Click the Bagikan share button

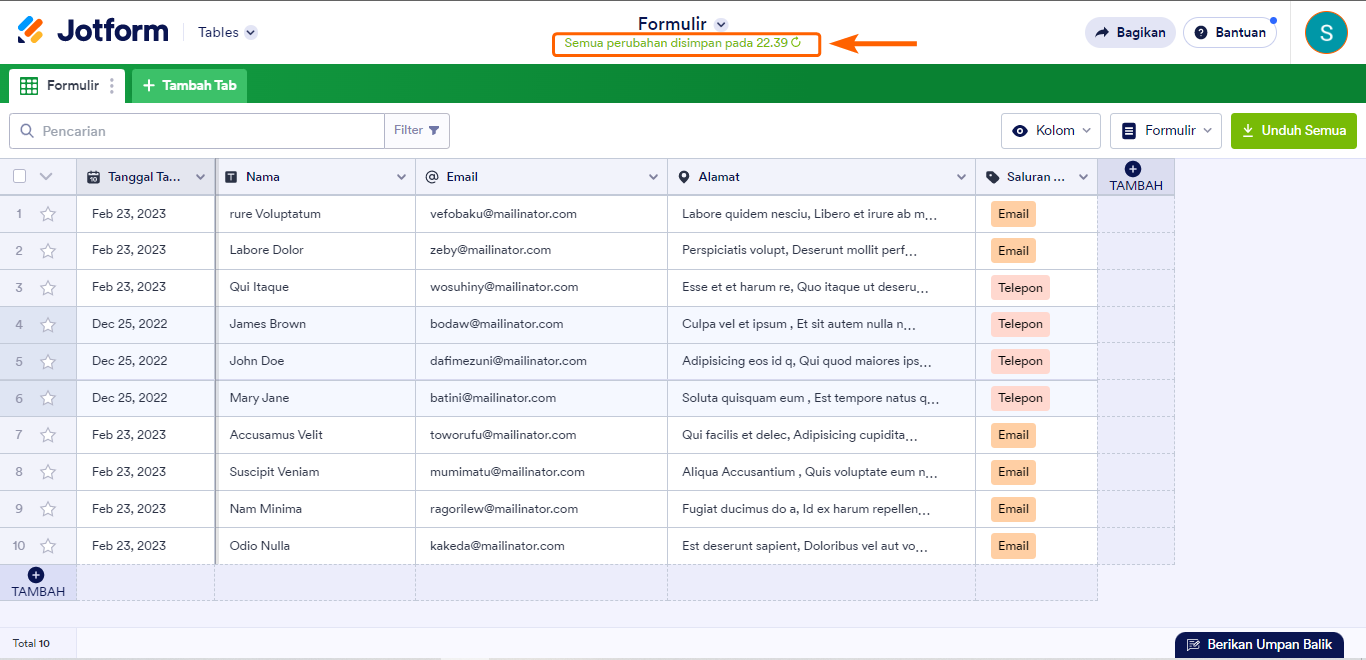pyautogui.click(x=1130, y=32)
